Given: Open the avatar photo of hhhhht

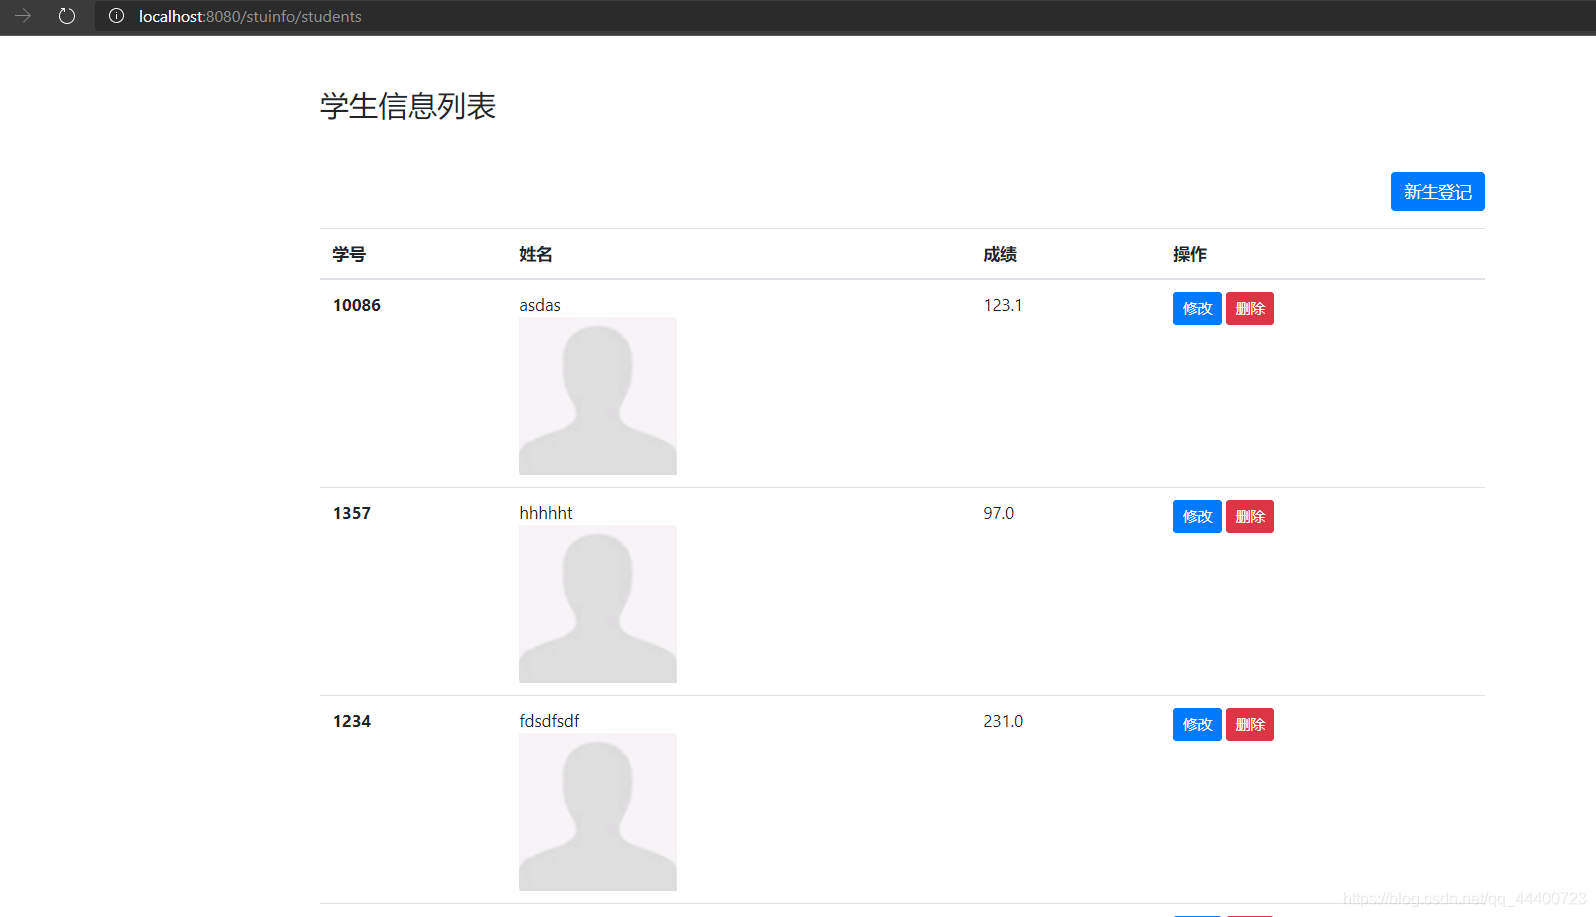Looking at the screenshot, I should (x=598, y=604).
